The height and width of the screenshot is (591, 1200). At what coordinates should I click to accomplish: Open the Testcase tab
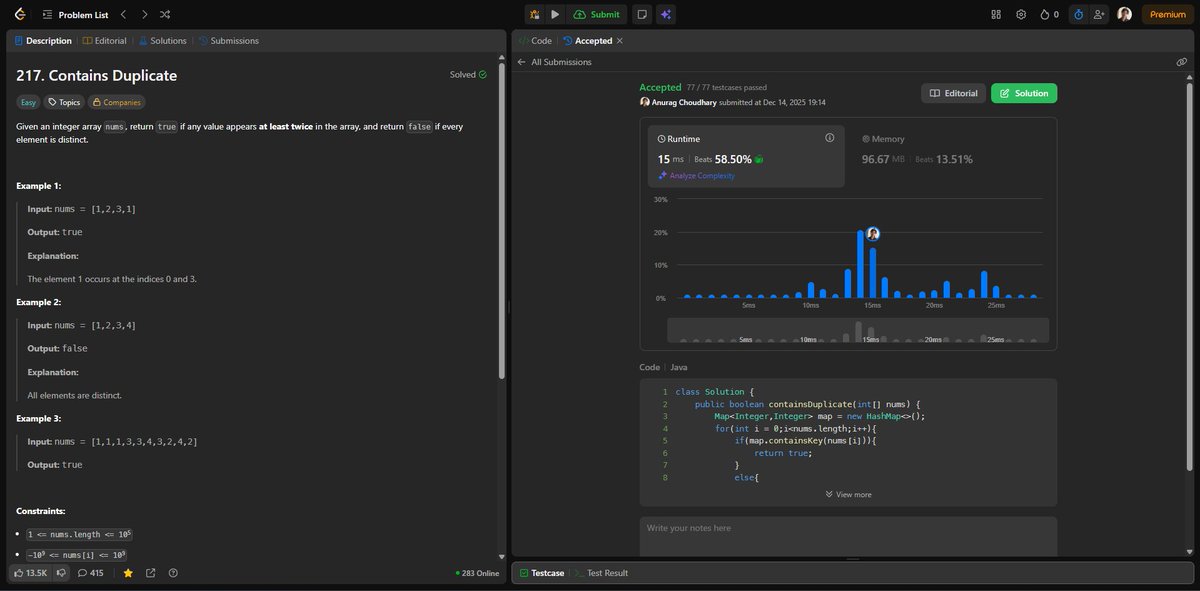[542, 573]
